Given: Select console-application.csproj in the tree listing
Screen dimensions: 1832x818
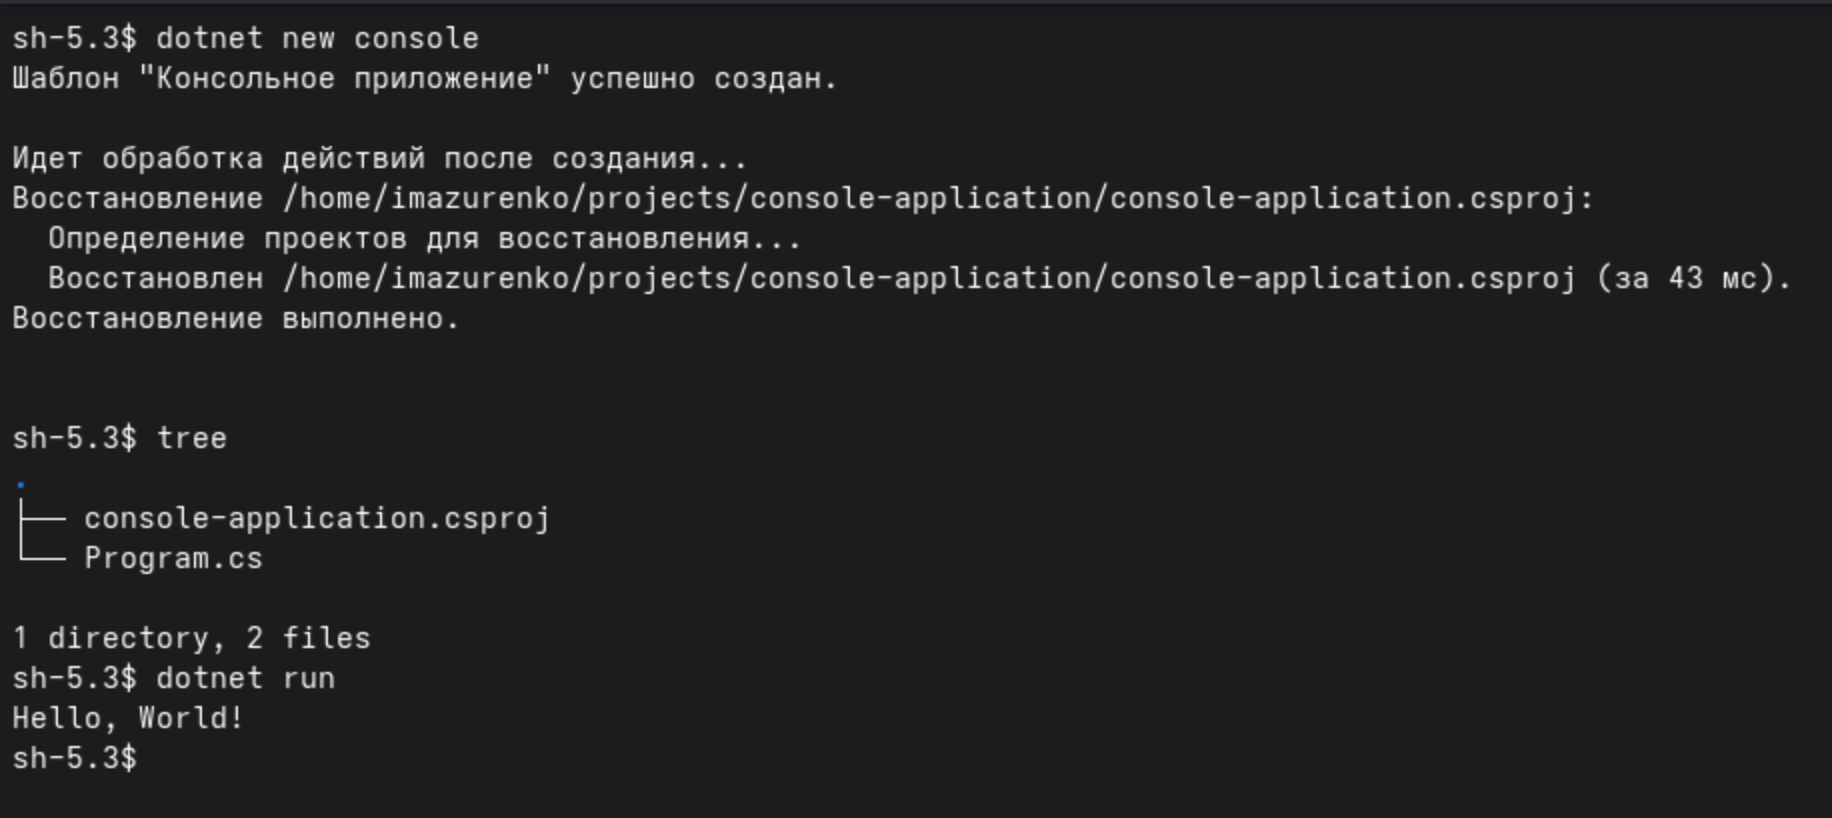Looking at the screenshot, I should click(x=317, y=518).
